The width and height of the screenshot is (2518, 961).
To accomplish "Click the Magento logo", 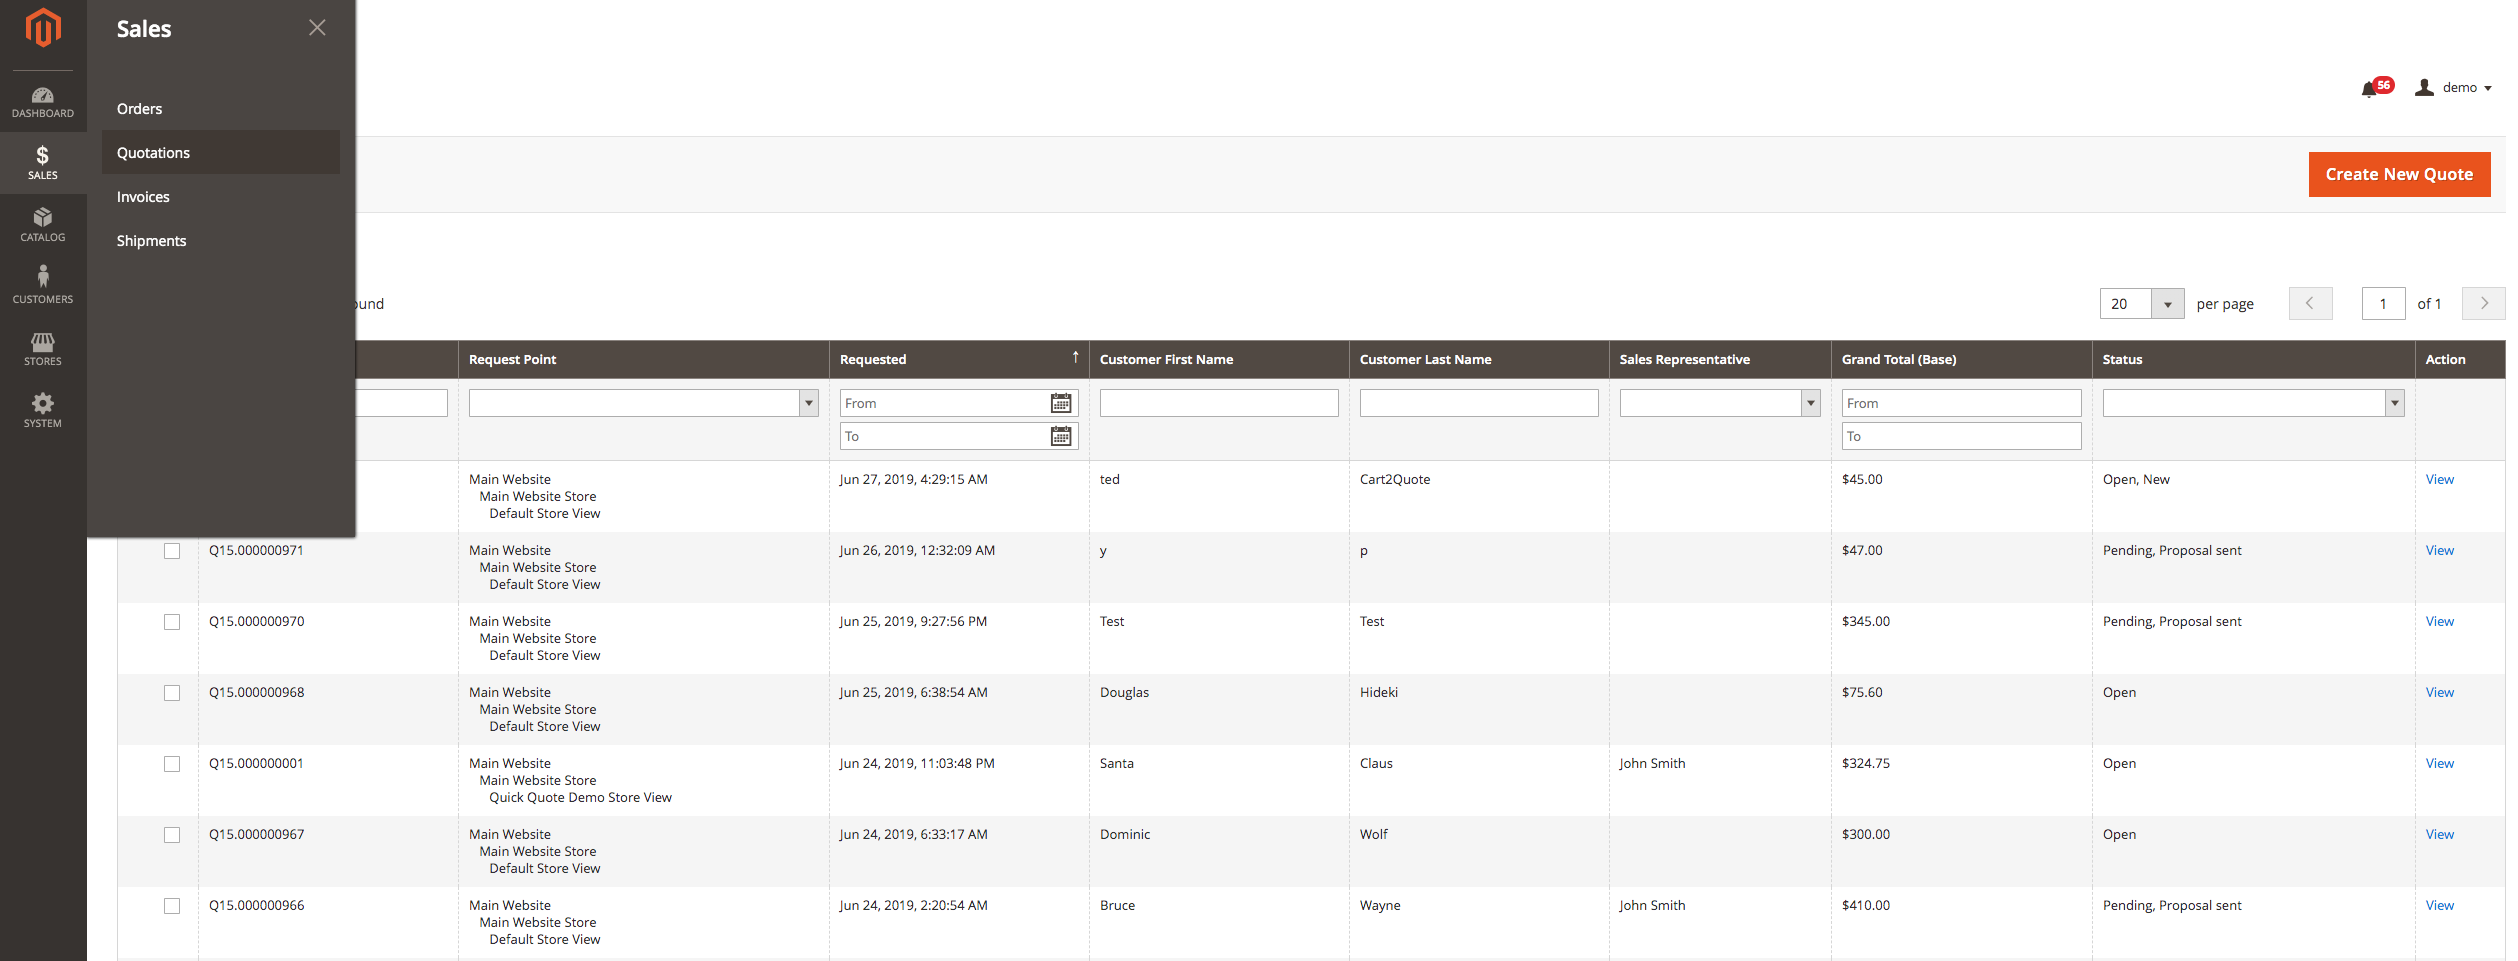I will tap(42, 28).
